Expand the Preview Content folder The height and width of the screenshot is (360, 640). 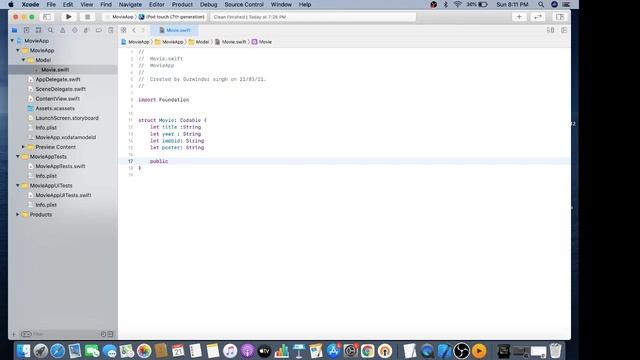pos(24,147)
